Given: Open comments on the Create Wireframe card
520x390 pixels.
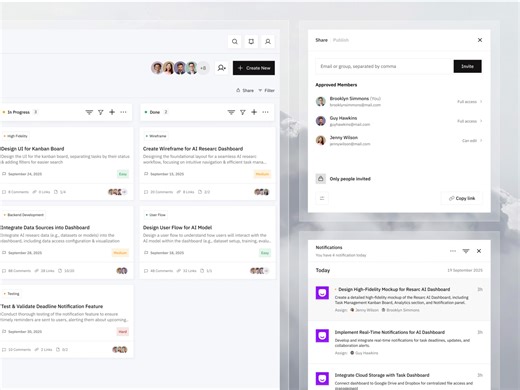Looking at the screenshot, I should 158,192.
